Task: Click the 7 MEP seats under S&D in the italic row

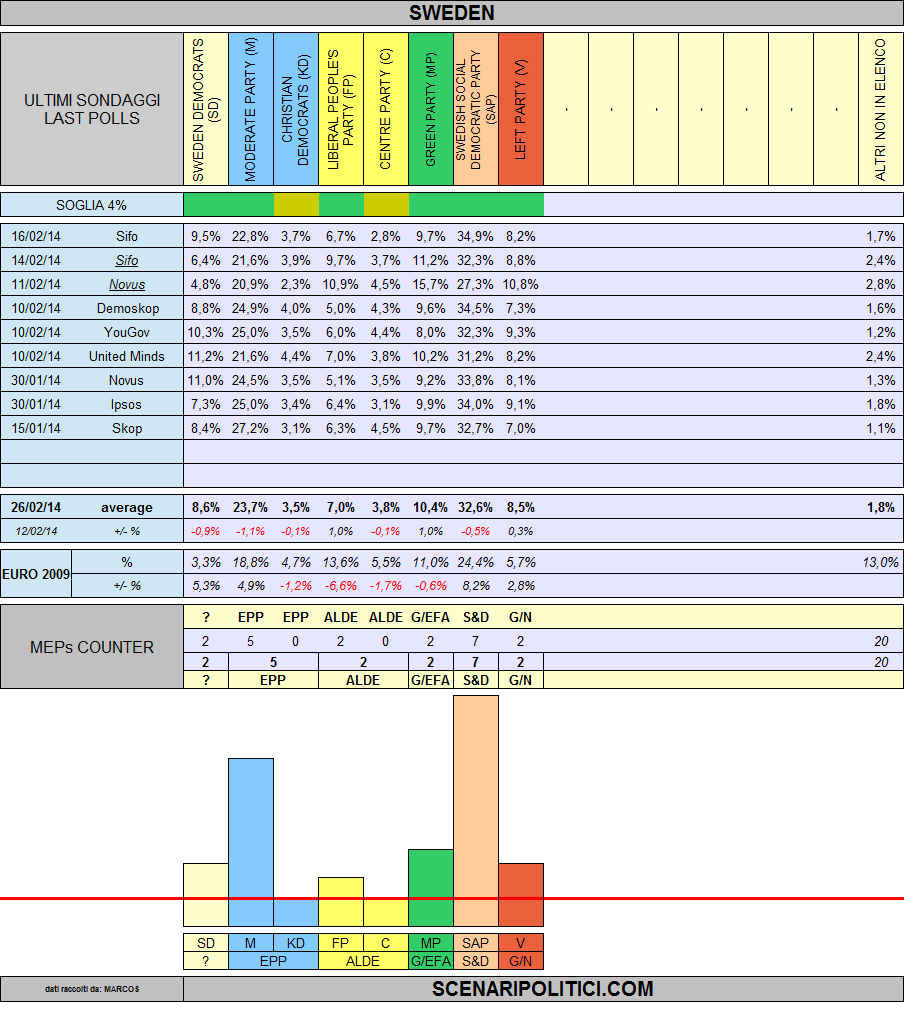Action: (475, 641)
